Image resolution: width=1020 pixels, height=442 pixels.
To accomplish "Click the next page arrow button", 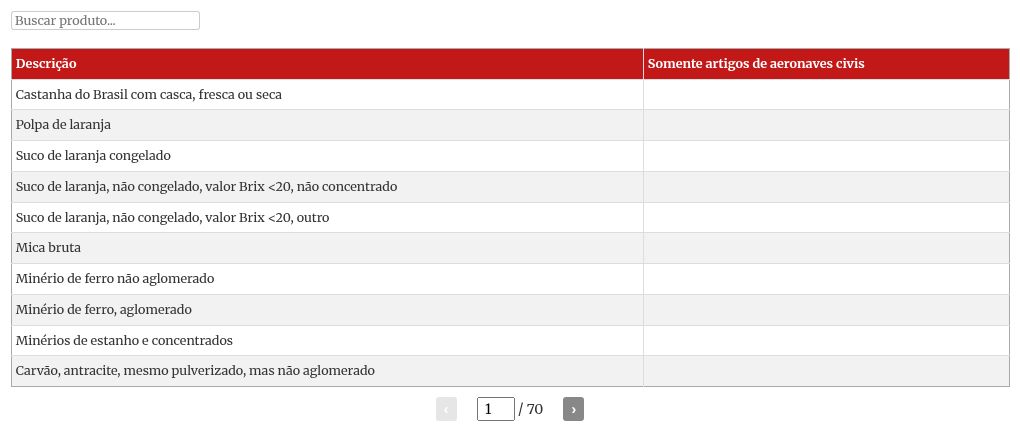I will [x=573, y=409].
